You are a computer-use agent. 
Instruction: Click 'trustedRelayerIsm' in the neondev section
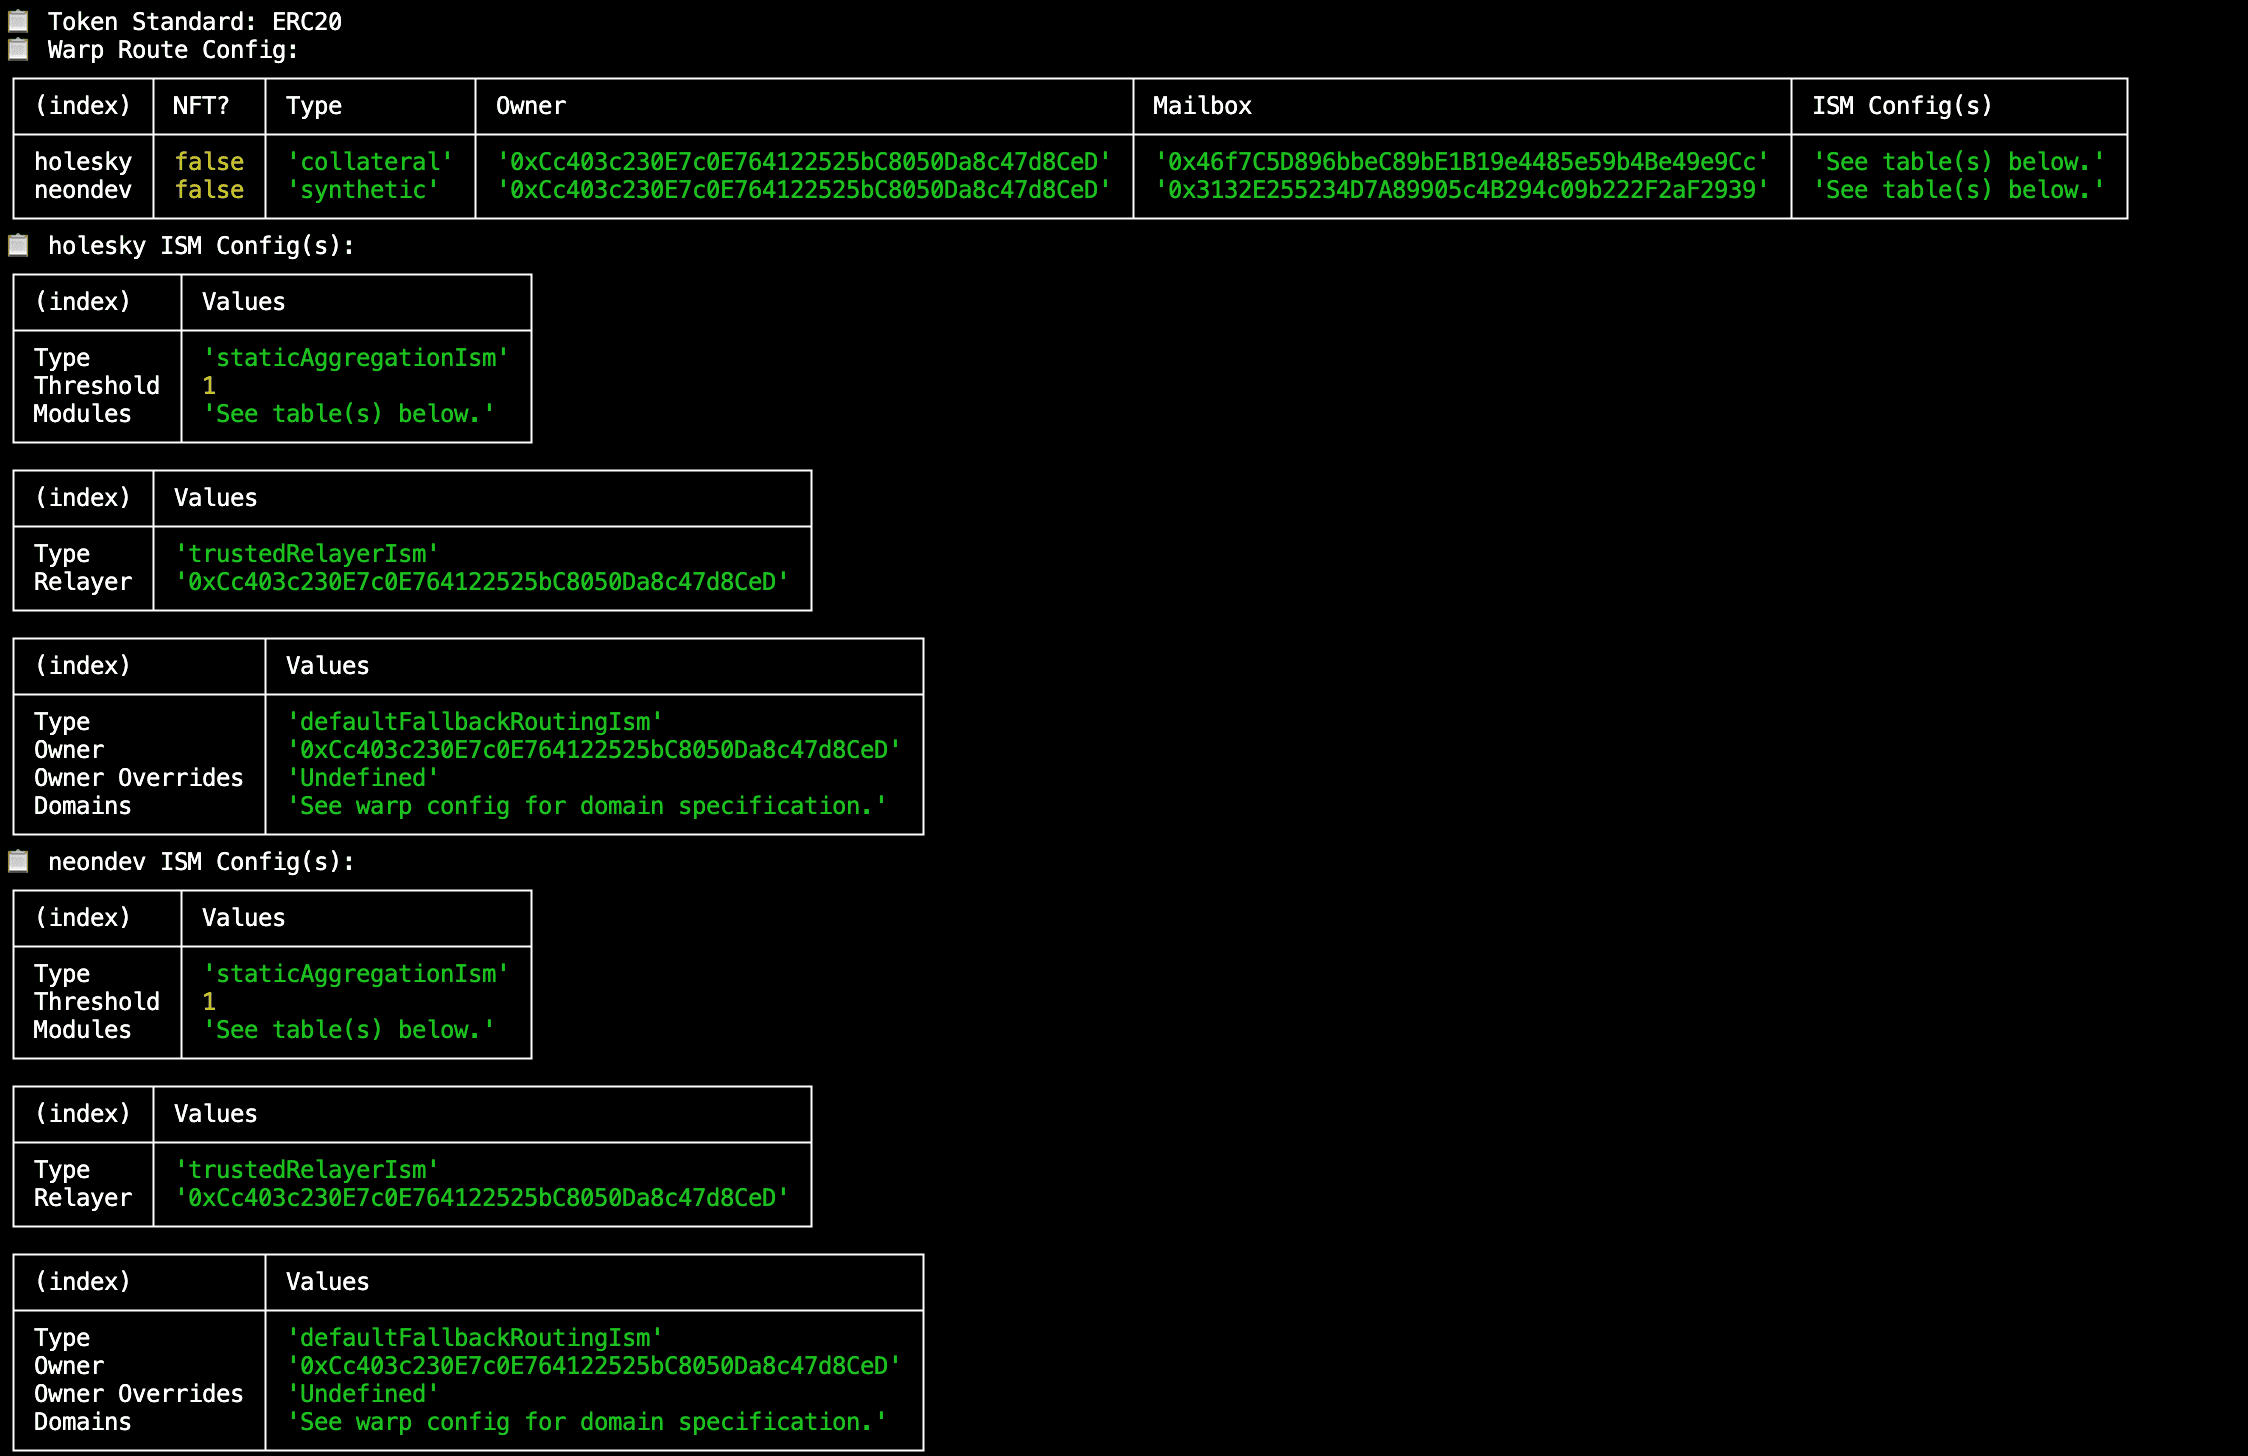tap(307, 1170)
